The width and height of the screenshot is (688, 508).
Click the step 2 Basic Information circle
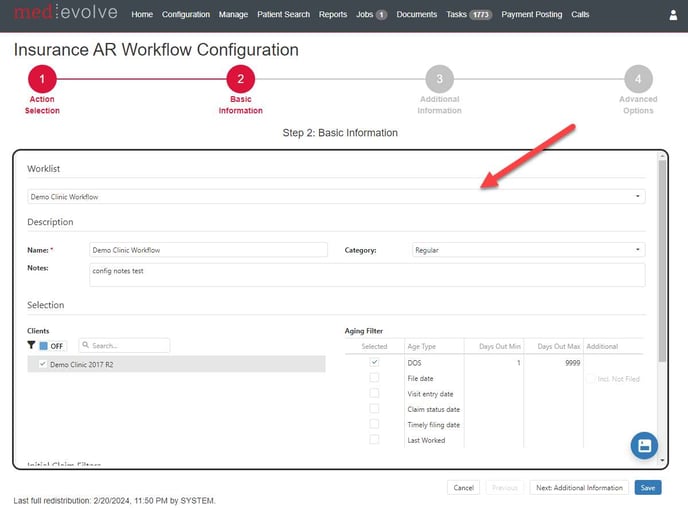pos(240,80)
